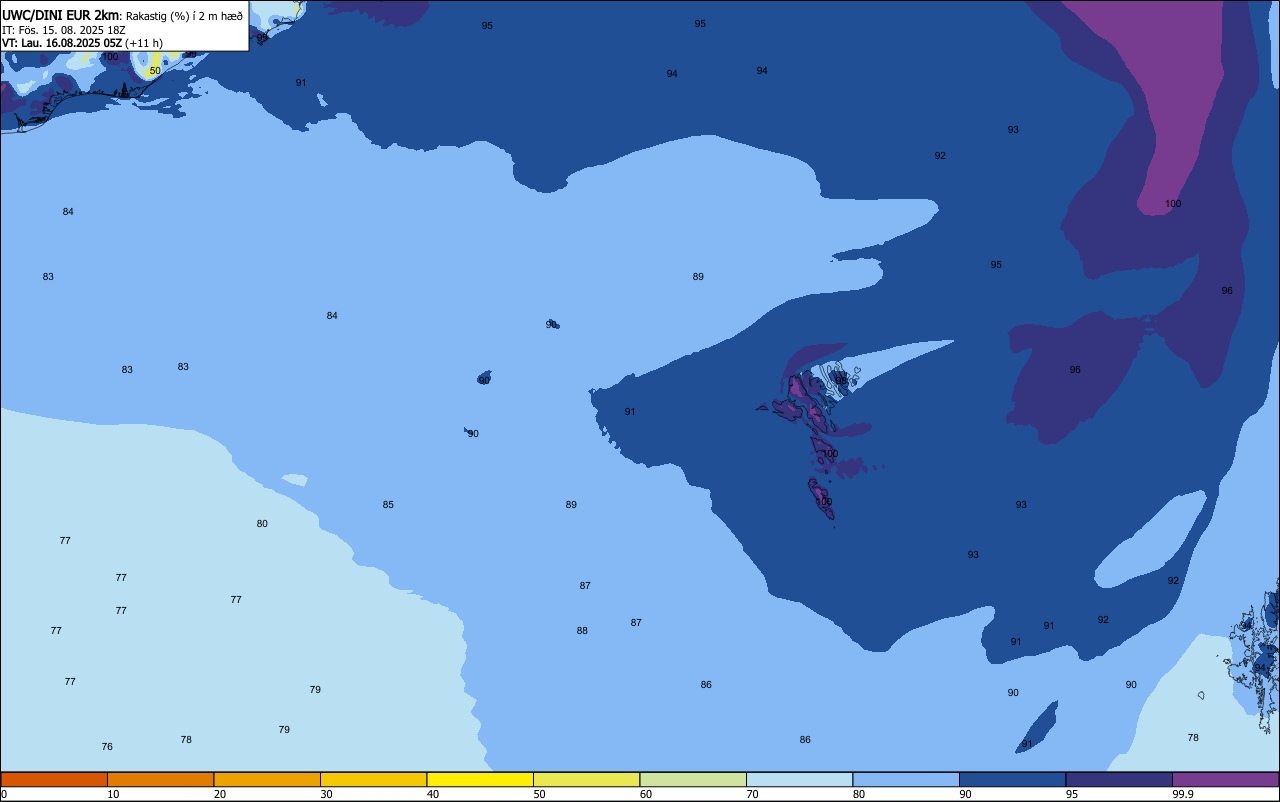Screen dimensions: 1280x802
Task: Select the 20–30 amber legend color segment
Action: point(267,779)
